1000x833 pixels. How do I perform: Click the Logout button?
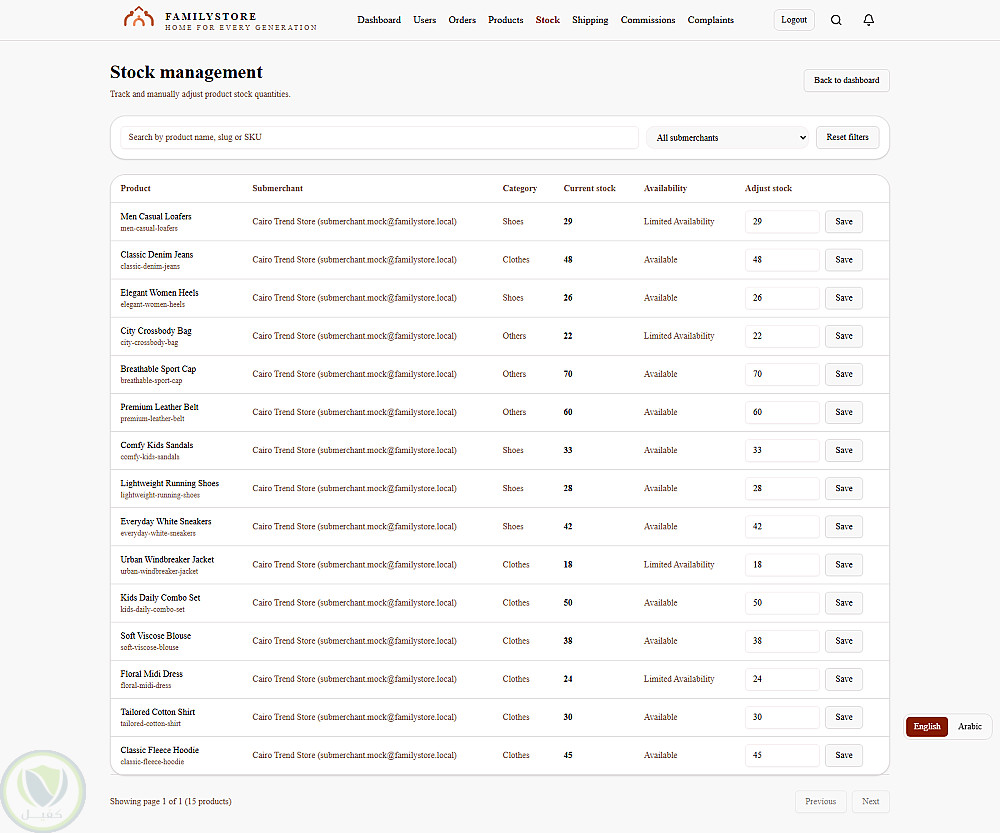794,20
